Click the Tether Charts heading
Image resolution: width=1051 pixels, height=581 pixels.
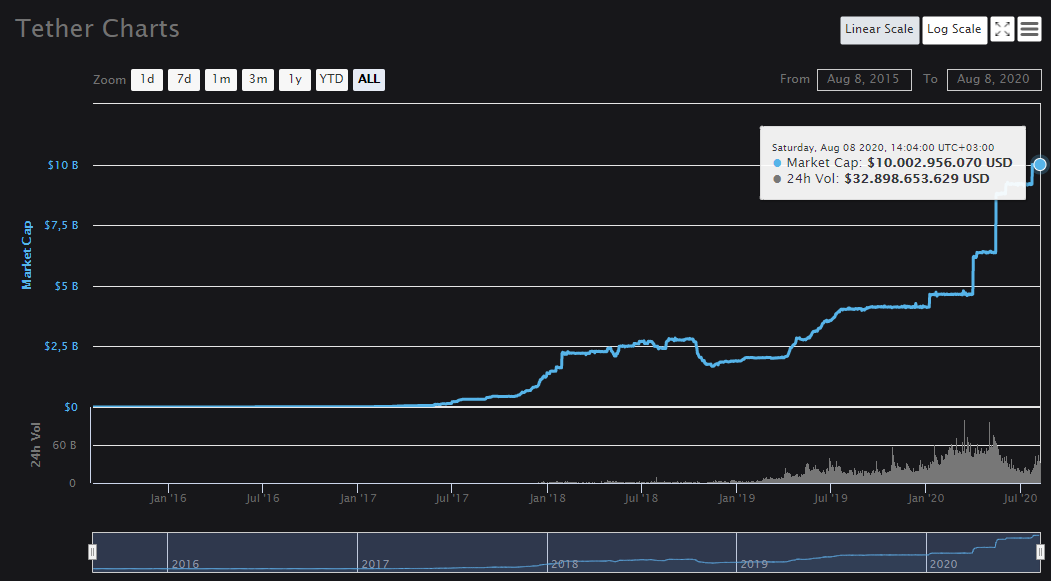[x=97, y=29]
